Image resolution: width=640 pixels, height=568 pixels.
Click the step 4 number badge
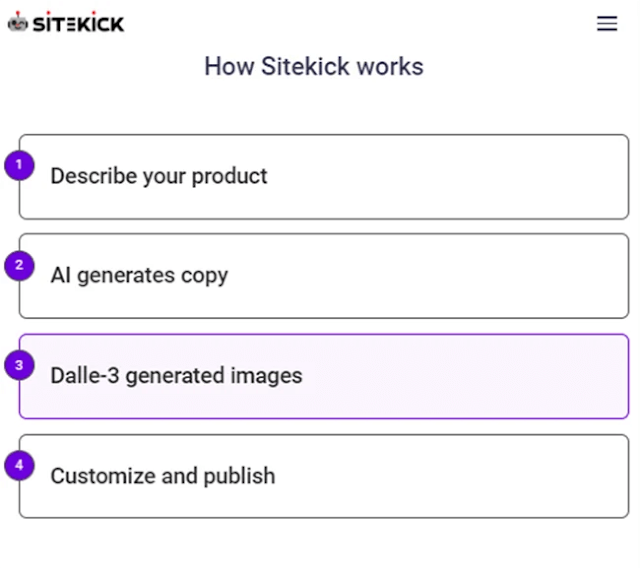19,465
